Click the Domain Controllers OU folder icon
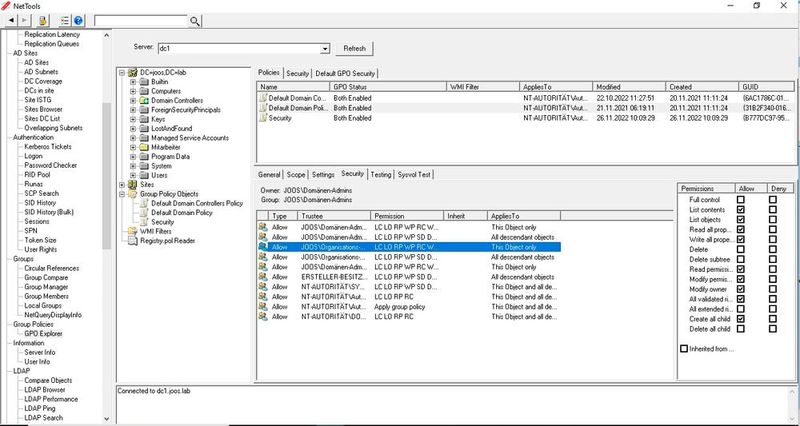 pyautogui.click(x=144, y=101)
